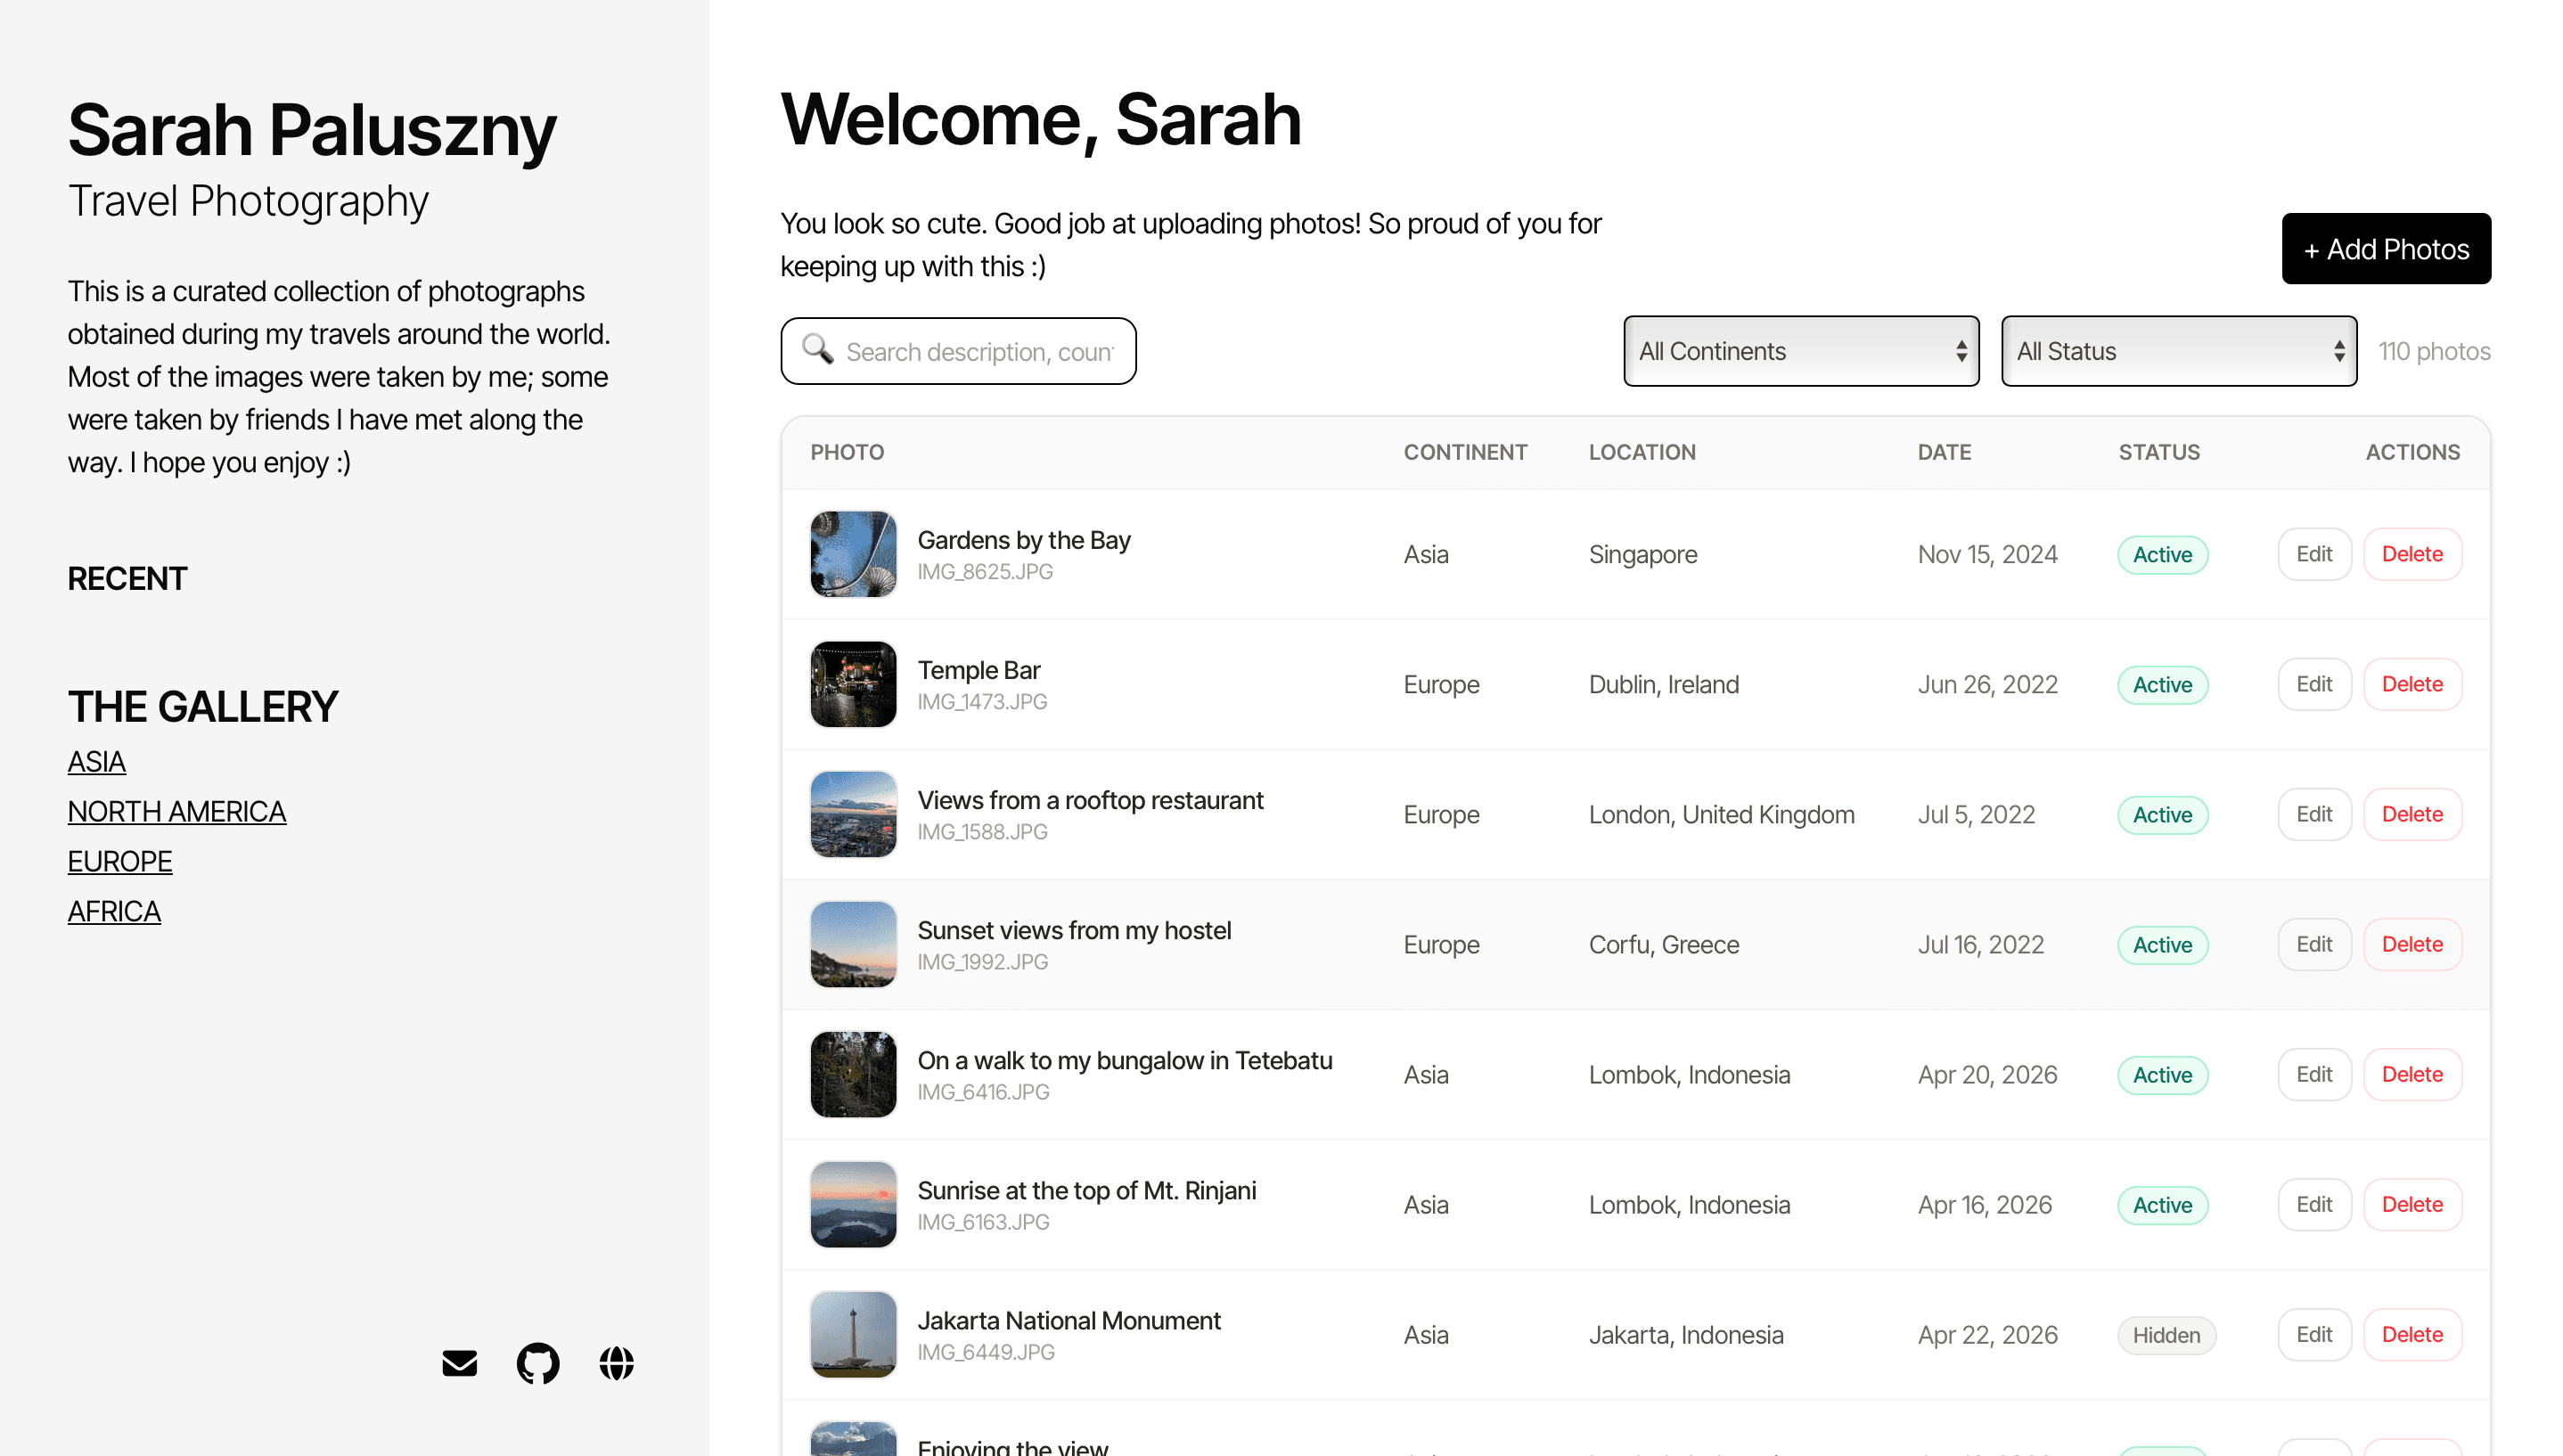The height and width of the screenshot is (1456, 2563).
Task: Click the RECENT sidebar heading
Action: click(127, 579)
